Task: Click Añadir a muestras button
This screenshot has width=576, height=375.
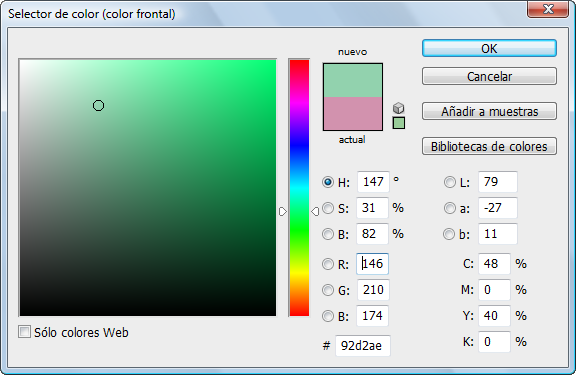Action: point(489,111)
